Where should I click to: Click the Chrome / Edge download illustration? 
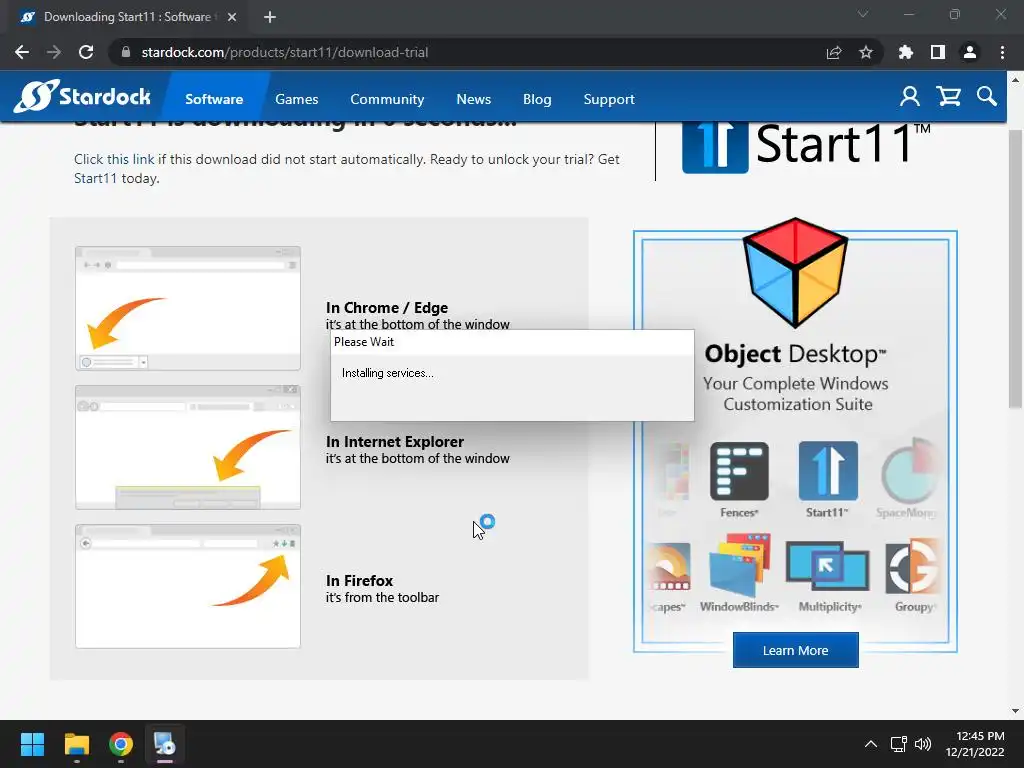click(x=187, y=308)
